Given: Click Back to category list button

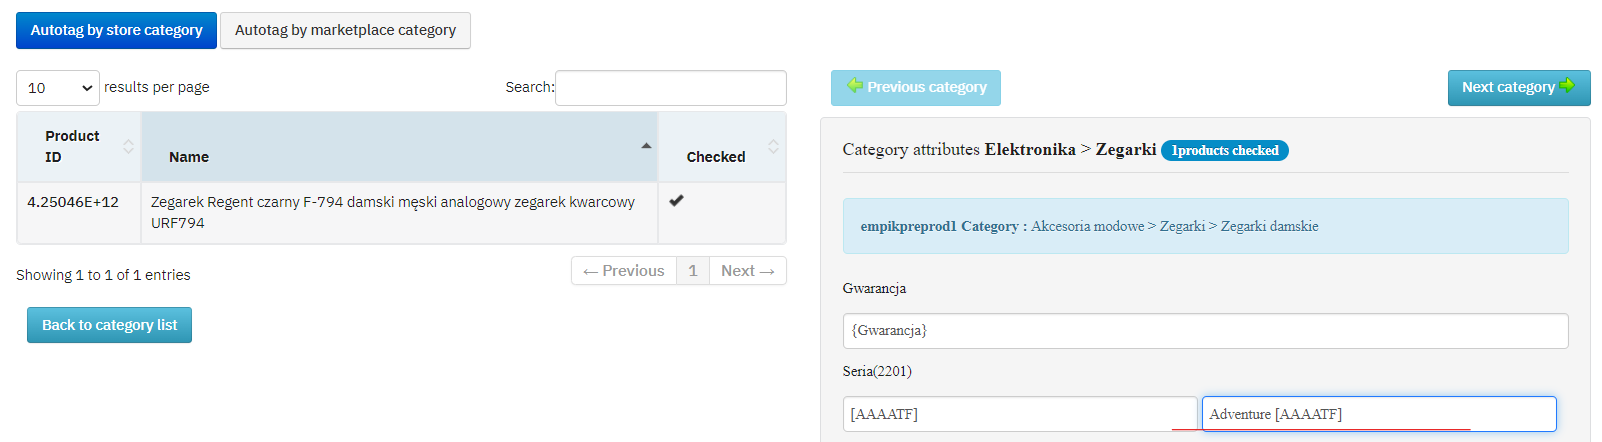Looking at the screenshot, I should point(109,325).
